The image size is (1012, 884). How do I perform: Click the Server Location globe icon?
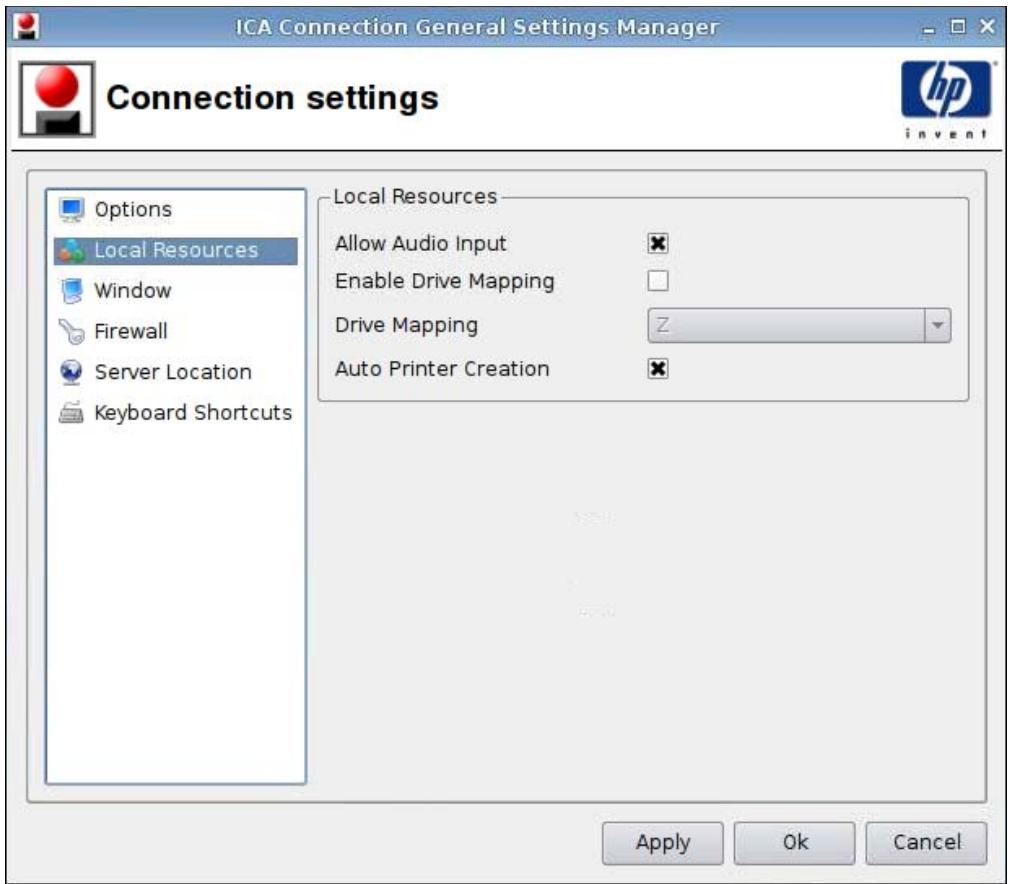[x=71, y=372]
